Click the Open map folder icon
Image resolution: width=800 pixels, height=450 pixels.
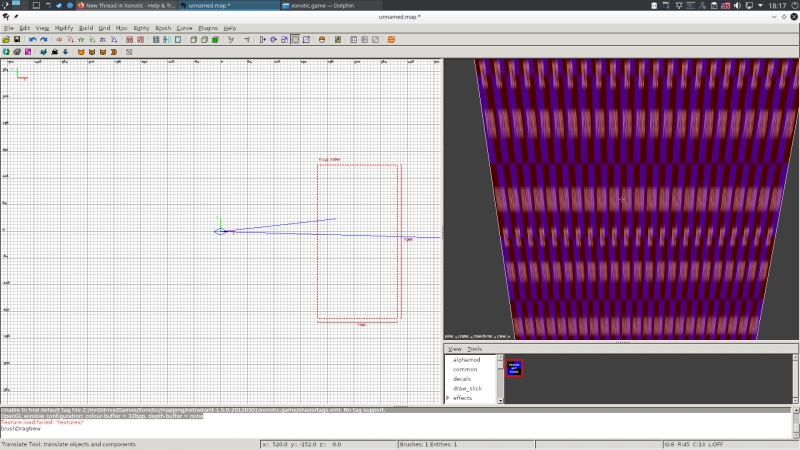(6, 40)
